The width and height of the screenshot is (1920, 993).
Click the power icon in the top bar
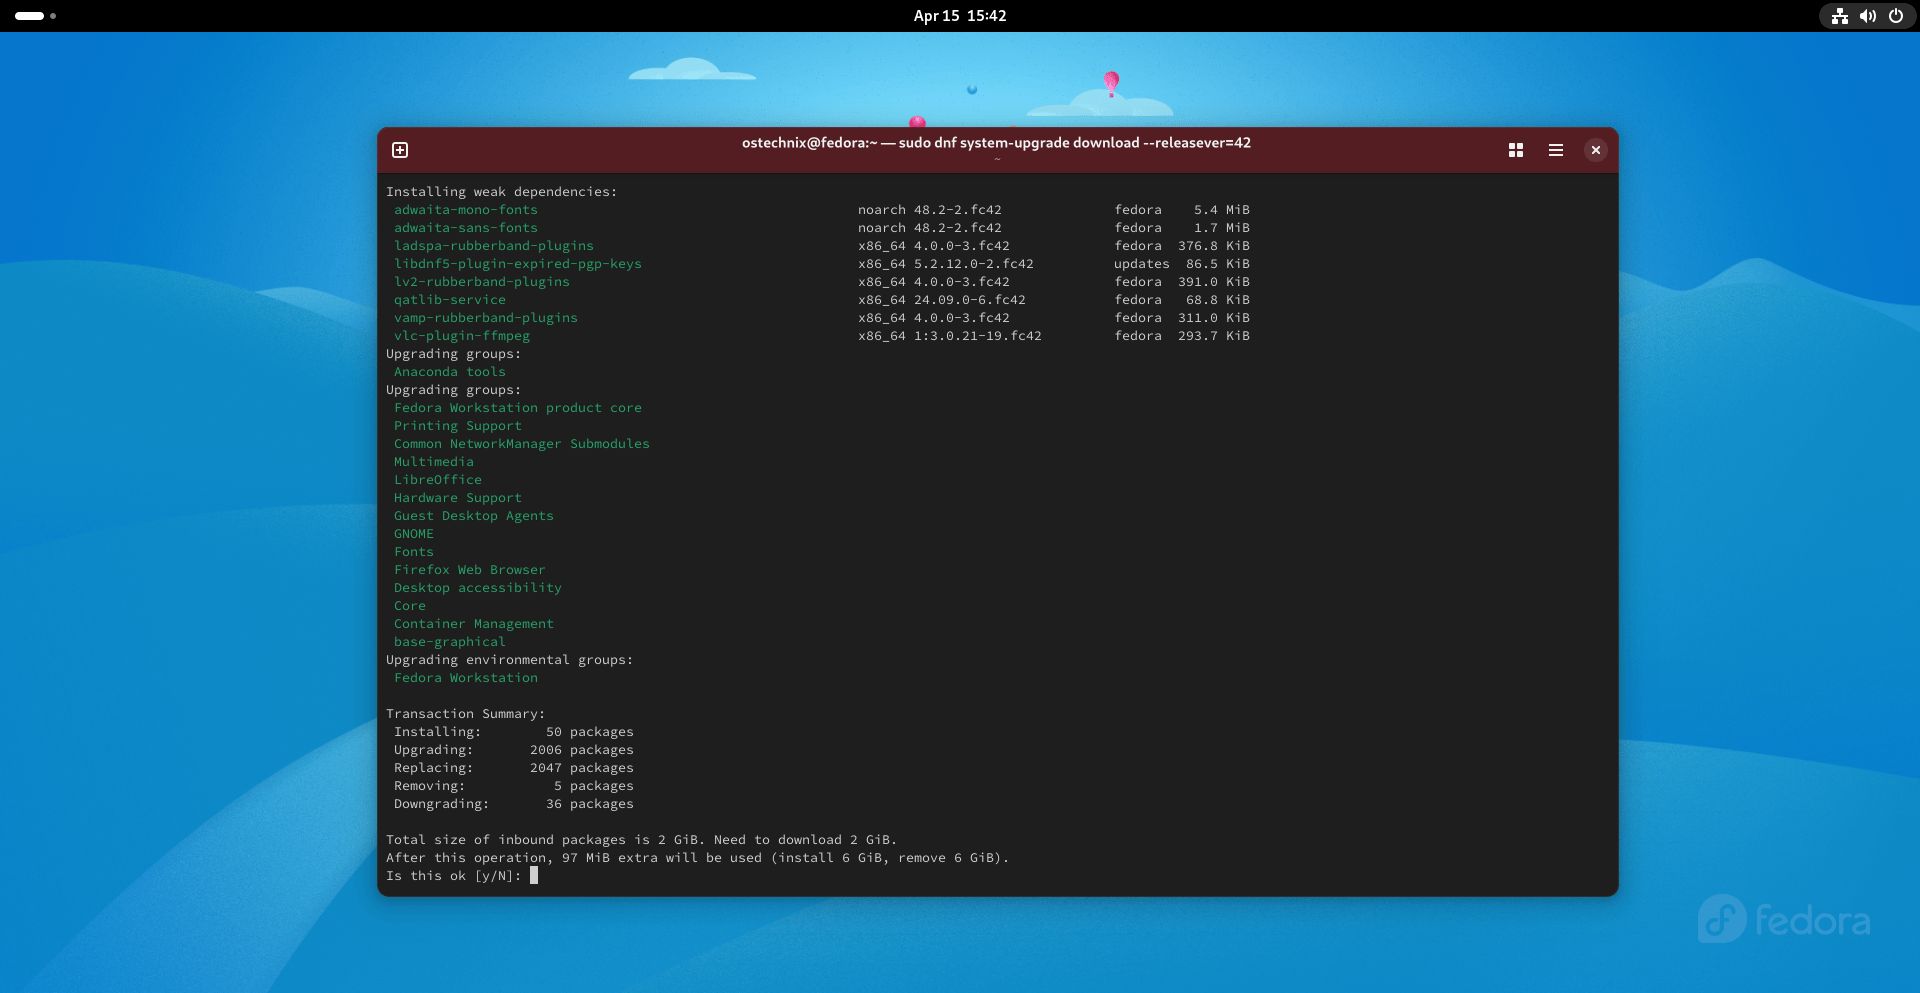[x=1895, y=16]
